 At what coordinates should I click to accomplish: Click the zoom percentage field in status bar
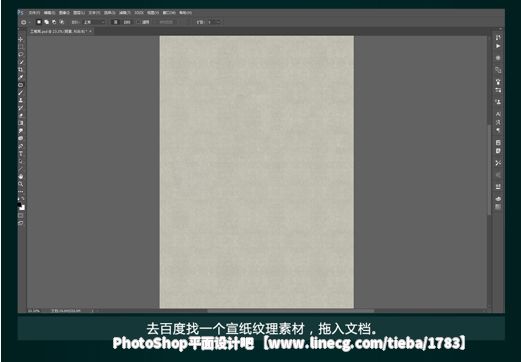click(x=34, y=311)
